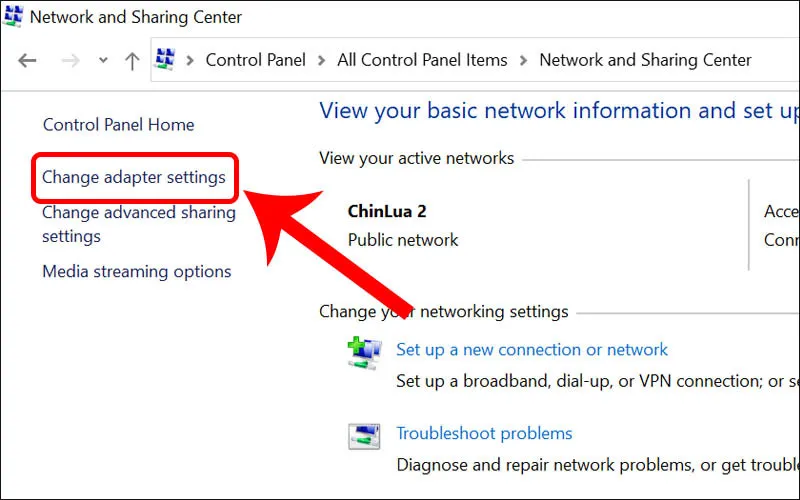The width and height of the screenshot is (800, 500).
Task: Select the Network and Sharing Center breadcrumb
Action: pos(645,60)
